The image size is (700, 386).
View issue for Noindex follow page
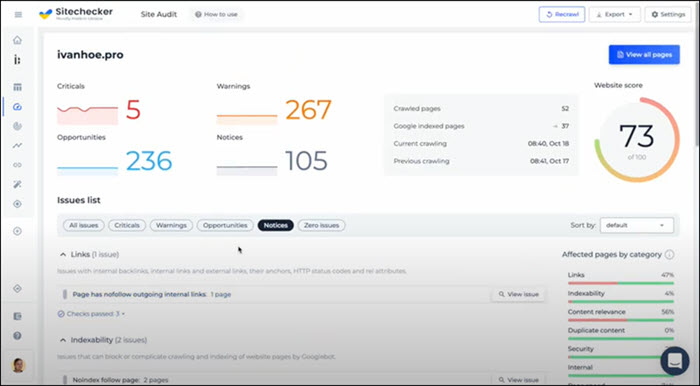(518, 380)
